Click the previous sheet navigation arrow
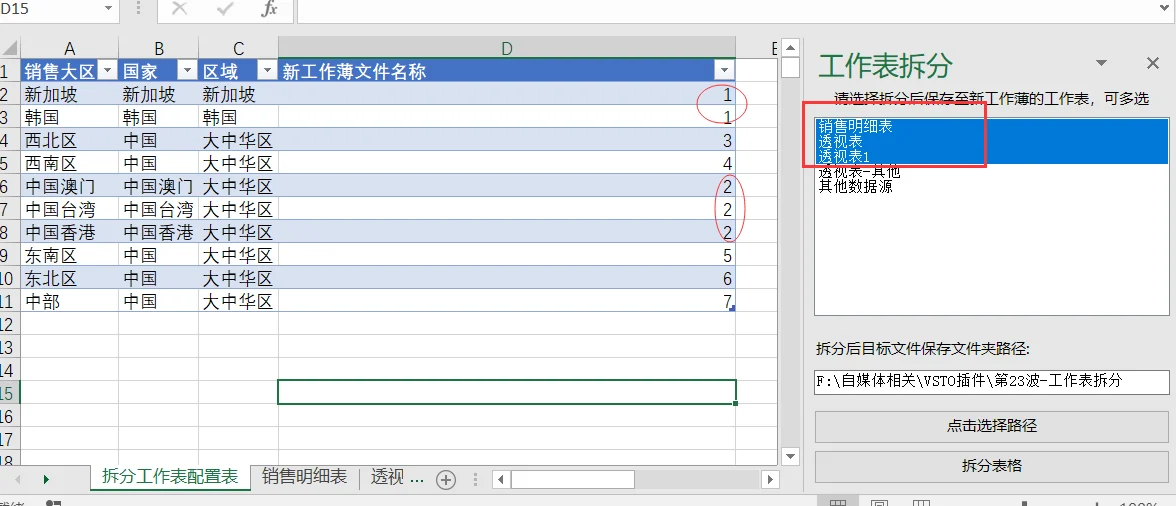This screenshot has width=1176, height=506. click(x=16, y=479)
